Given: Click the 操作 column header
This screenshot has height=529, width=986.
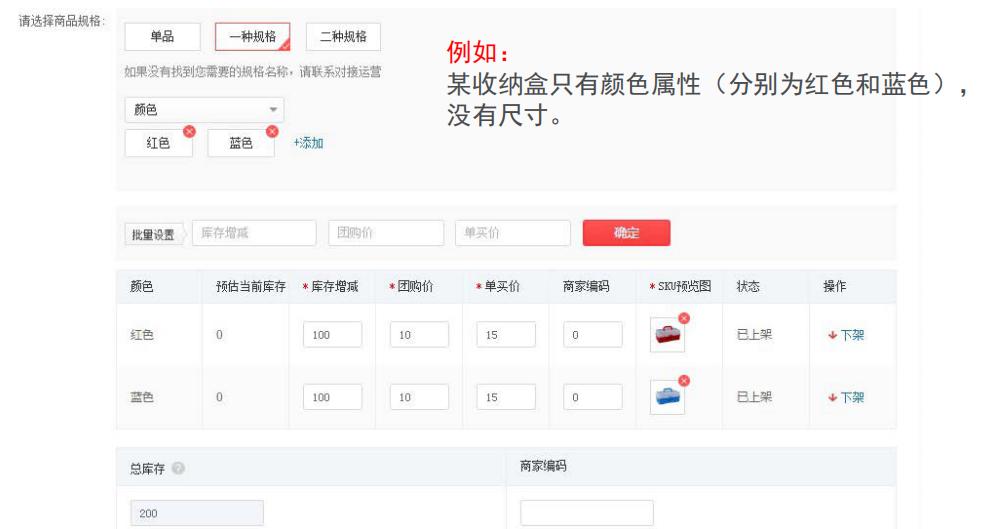Looking at the screenshot, I should point(835,286).
